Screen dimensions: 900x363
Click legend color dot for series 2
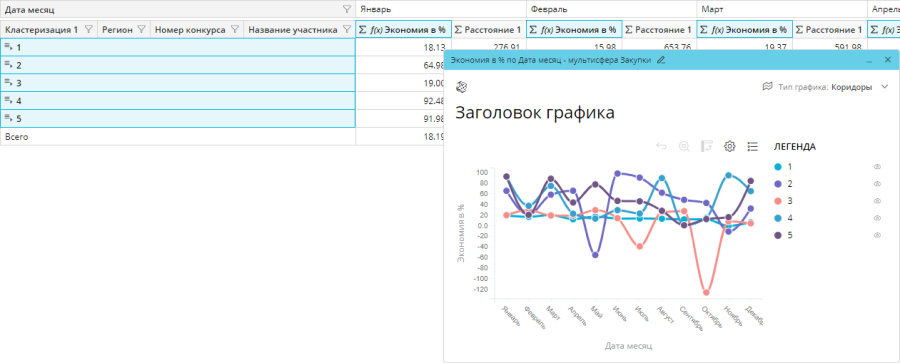click(778, 184)
